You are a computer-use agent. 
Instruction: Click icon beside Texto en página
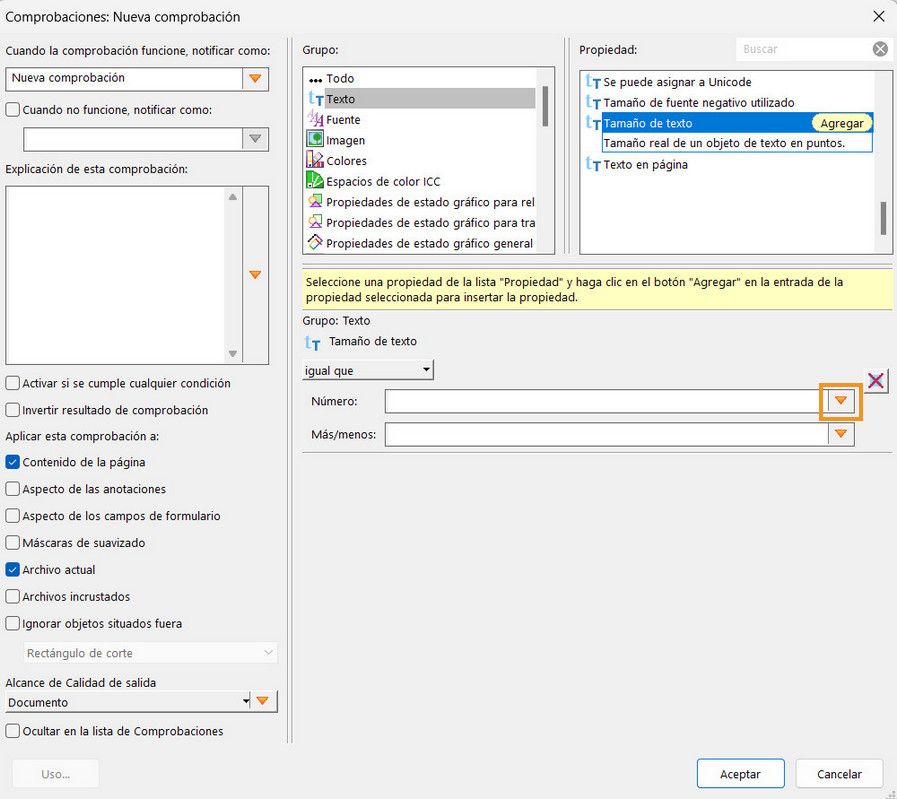pos(593,164)
